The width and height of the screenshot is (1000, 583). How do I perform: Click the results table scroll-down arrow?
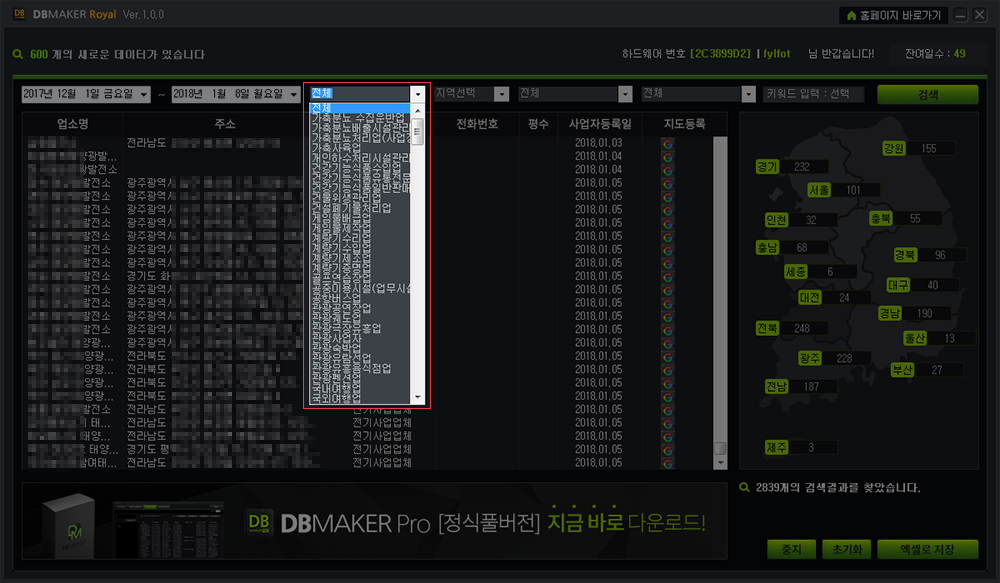[720, 462]
